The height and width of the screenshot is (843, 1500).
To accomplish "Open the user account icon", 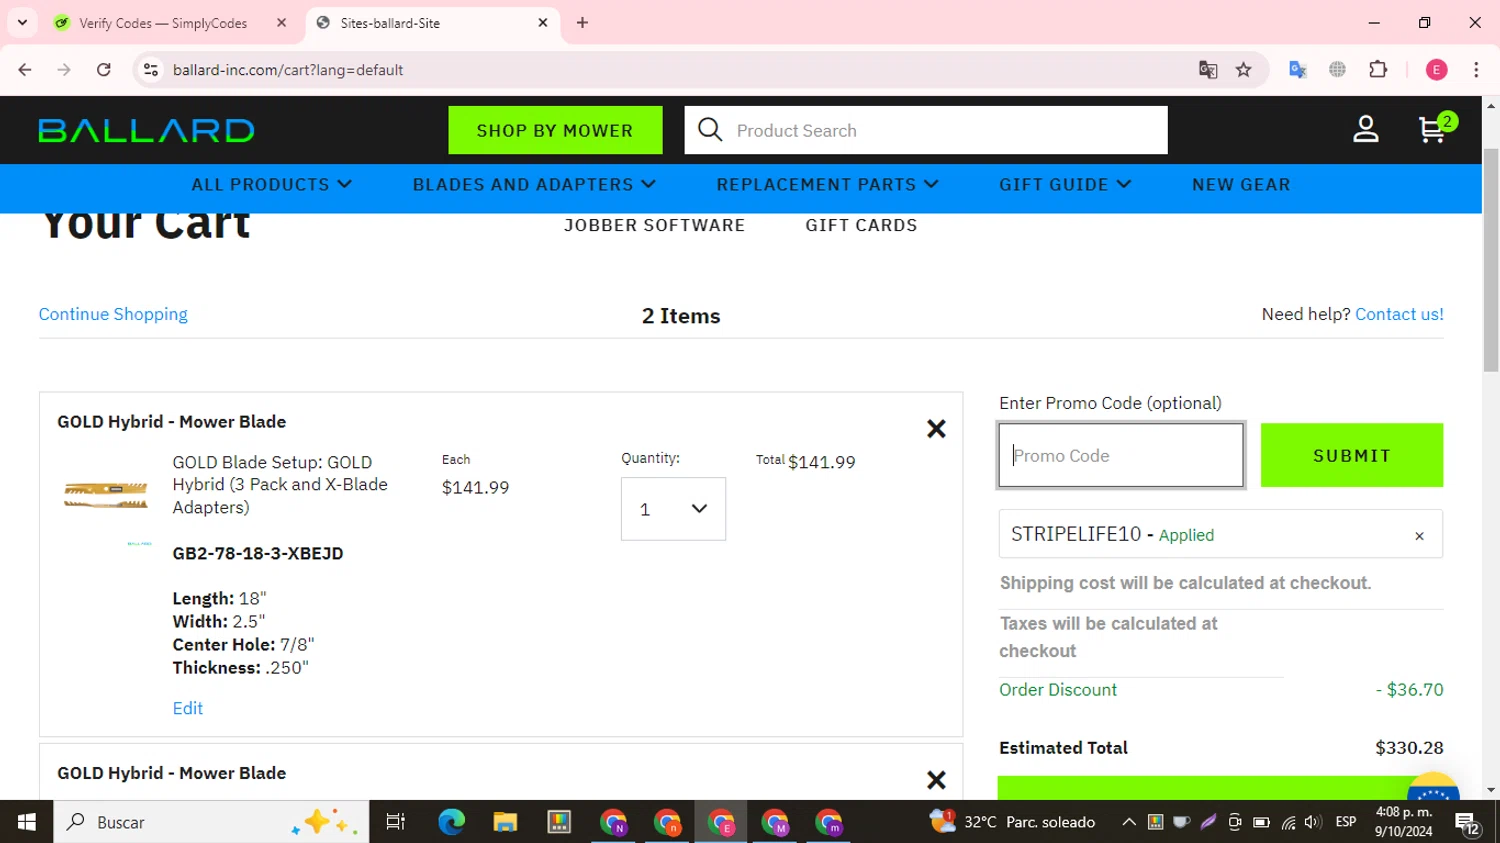I will pyautogui.click(x=1366, y=129).
